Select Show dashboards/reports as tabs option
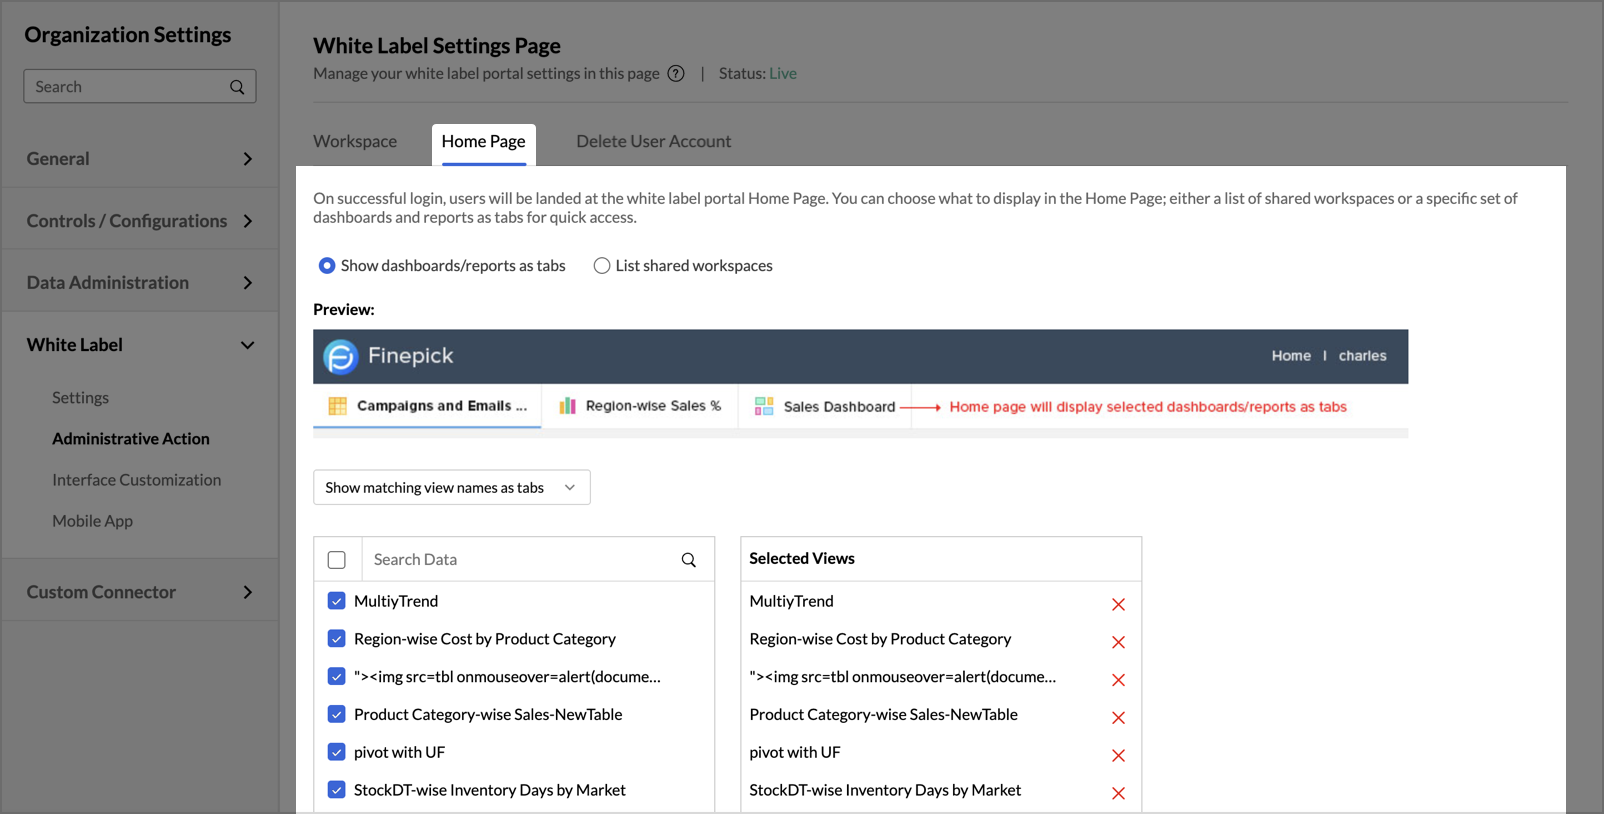Image resolution: width=1604 pixels, height=814 pixels. pos(327,266)
